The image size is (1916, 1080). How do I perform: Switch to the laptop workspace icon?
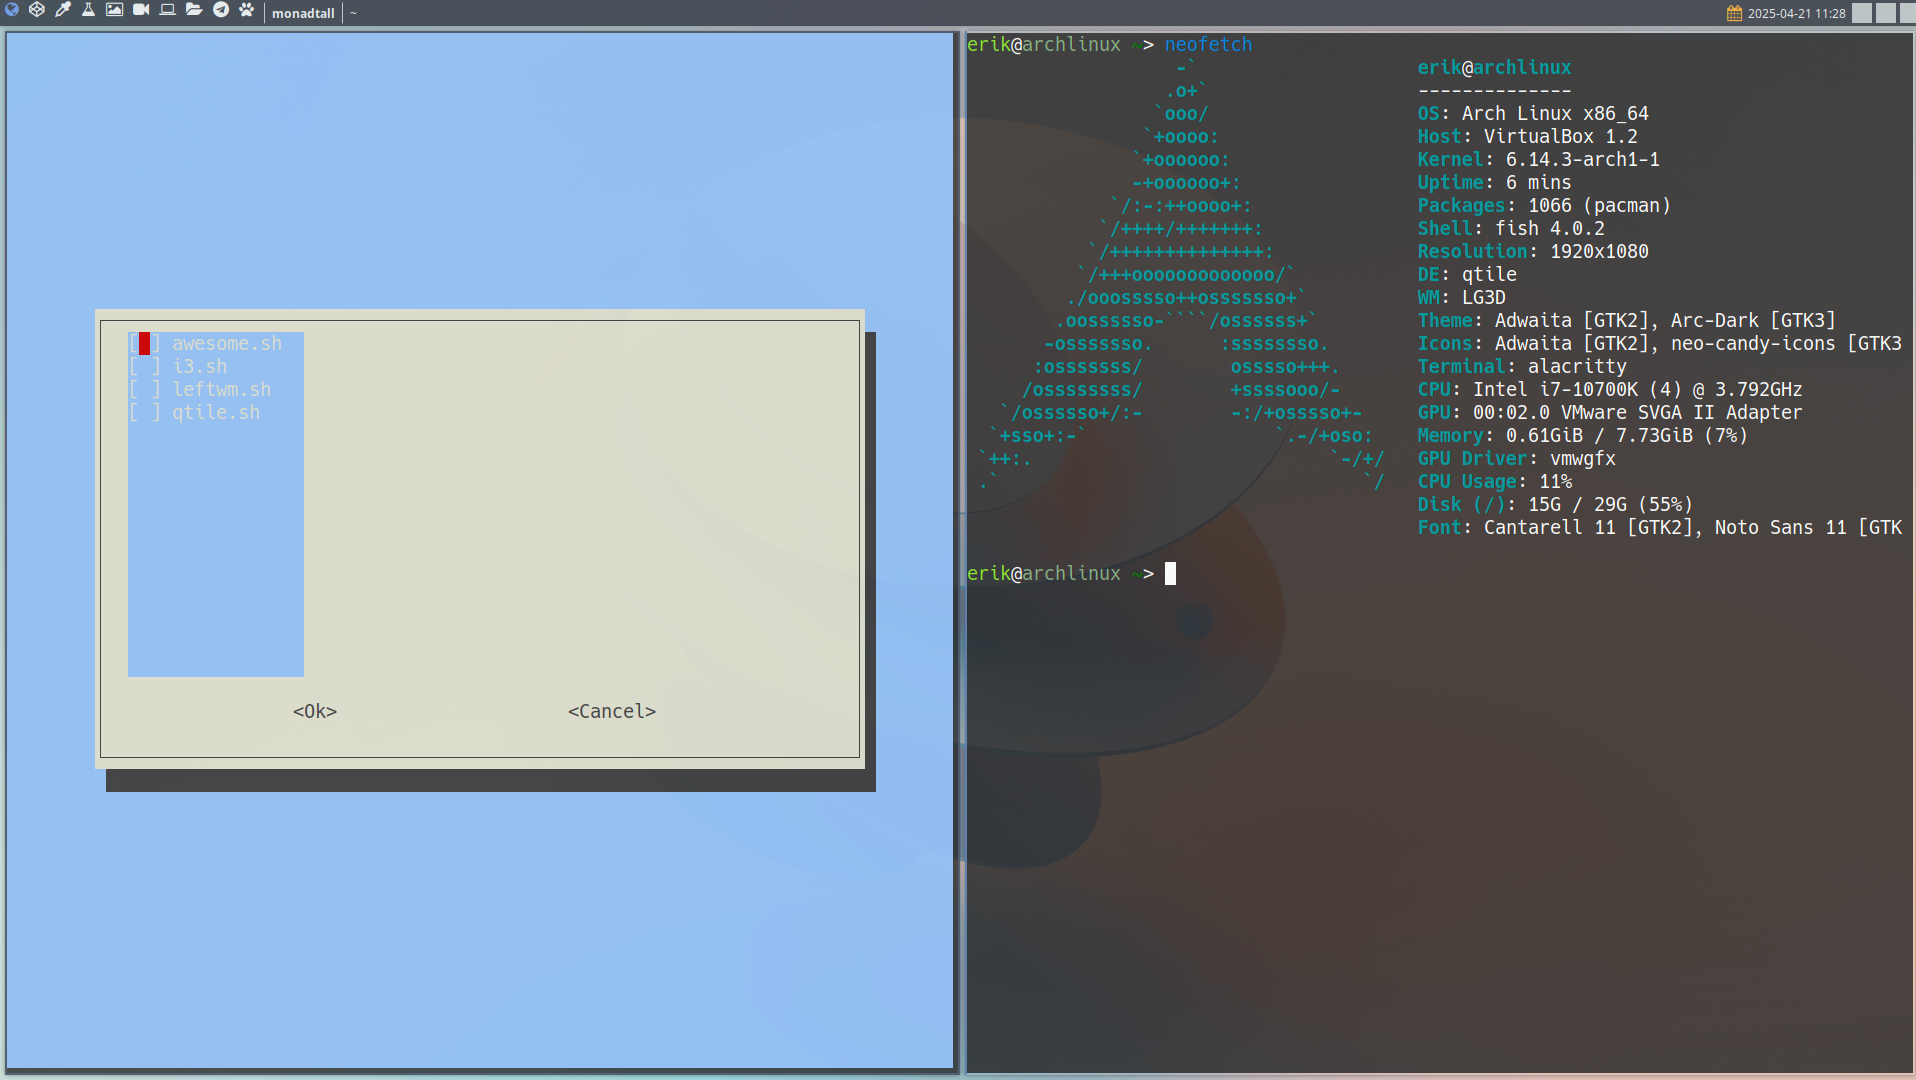[168, 10]
